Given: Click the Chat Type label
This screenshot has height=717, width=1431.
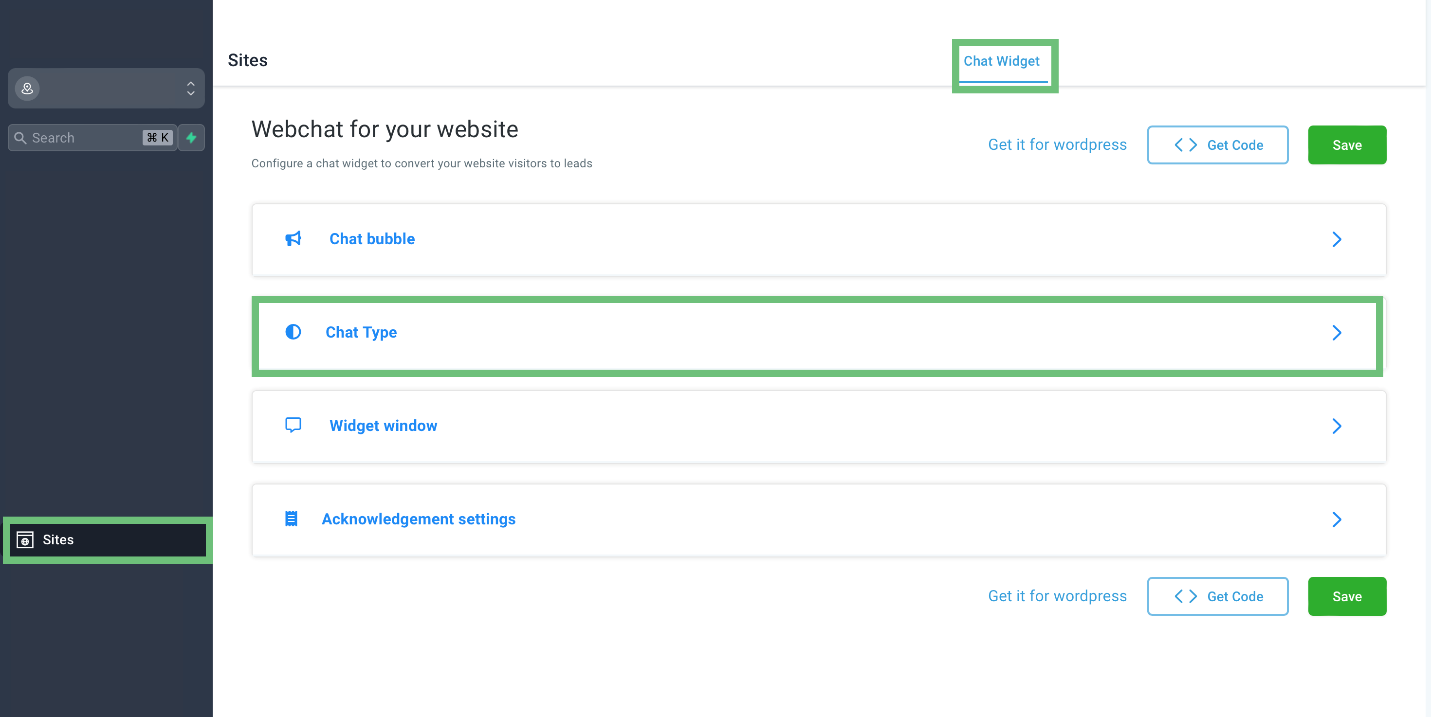Looking at the screenshot, I should point(361,333).
